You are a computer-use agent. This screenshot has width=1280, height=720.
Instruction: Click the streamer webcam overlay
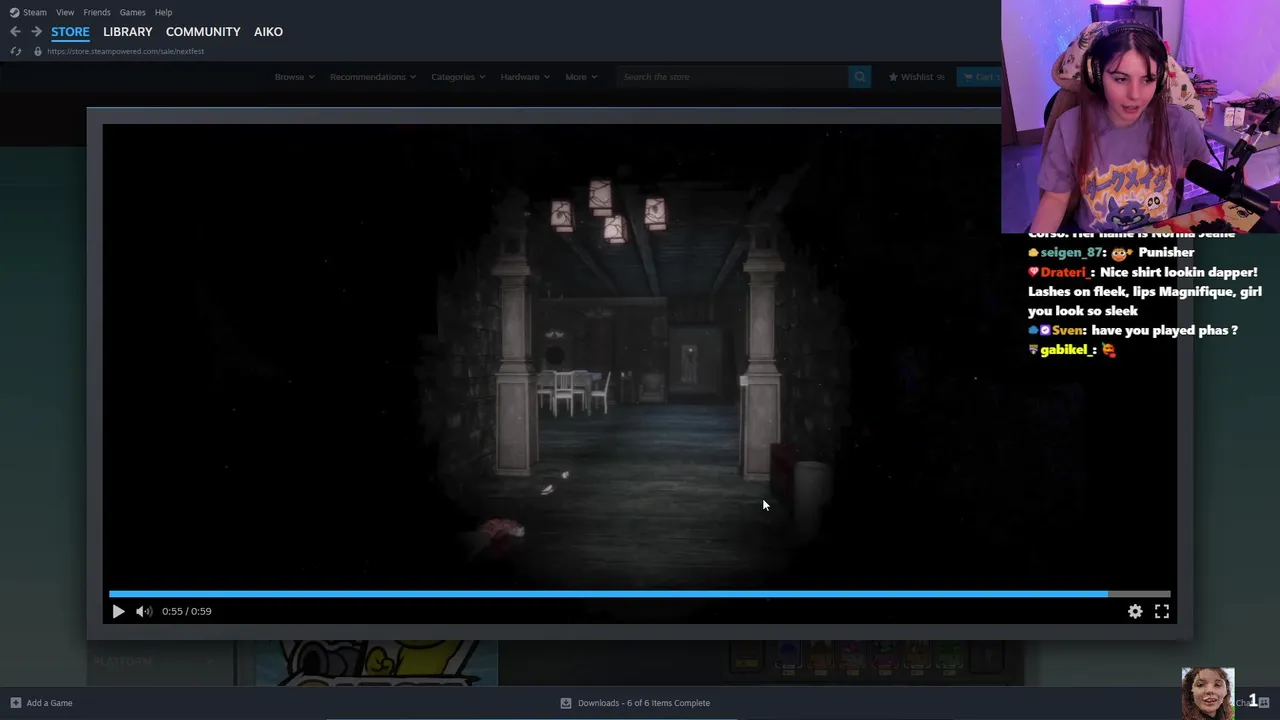click(1140, 116)
